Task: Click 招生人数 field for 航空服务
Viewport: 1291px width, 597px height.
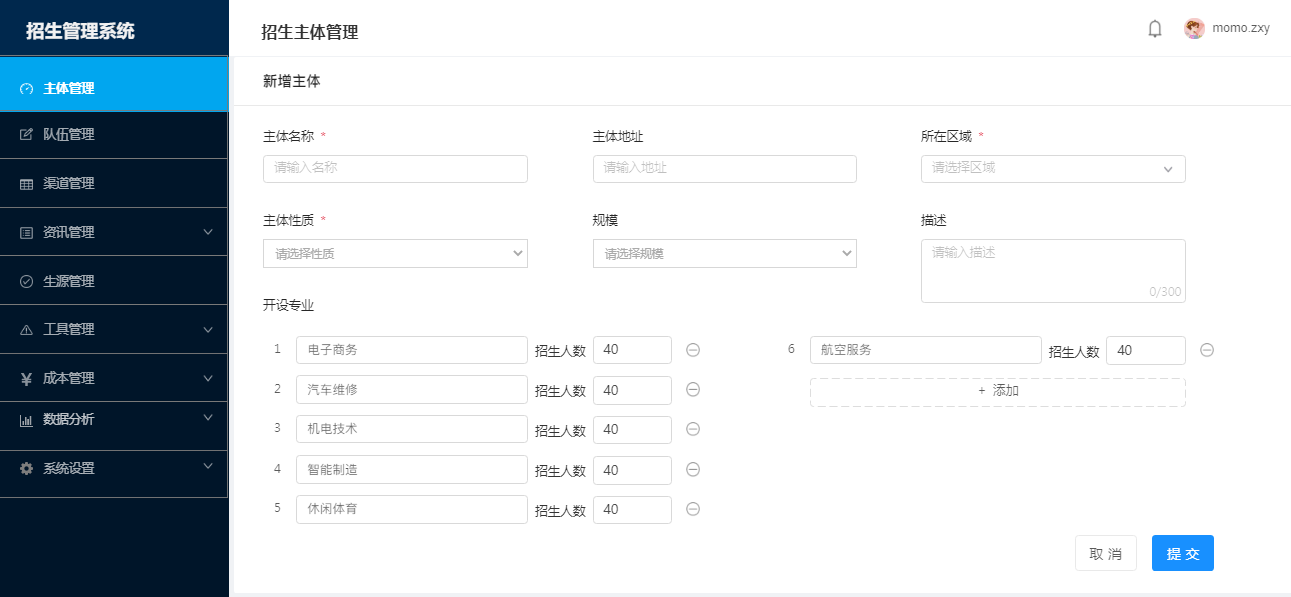Action: click(1146, 350)
